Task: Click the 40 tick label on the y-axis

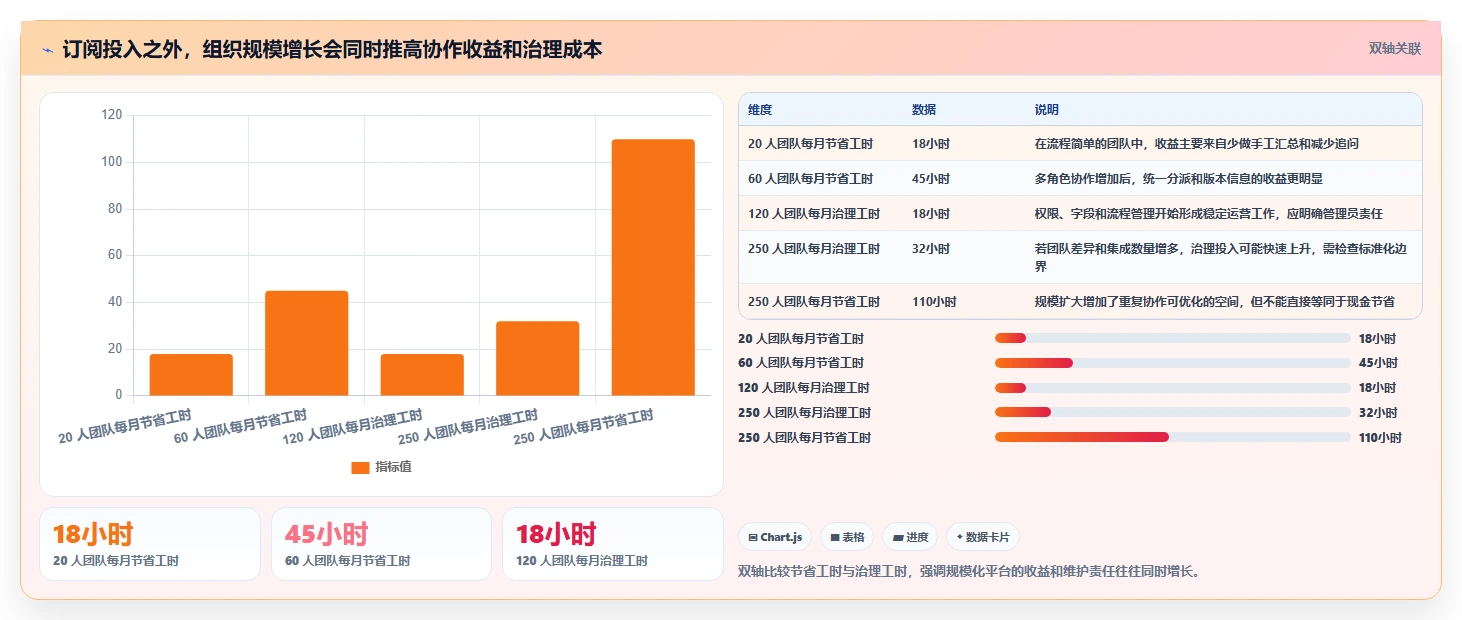Action: pyautogui.click(x=115, y=301)
